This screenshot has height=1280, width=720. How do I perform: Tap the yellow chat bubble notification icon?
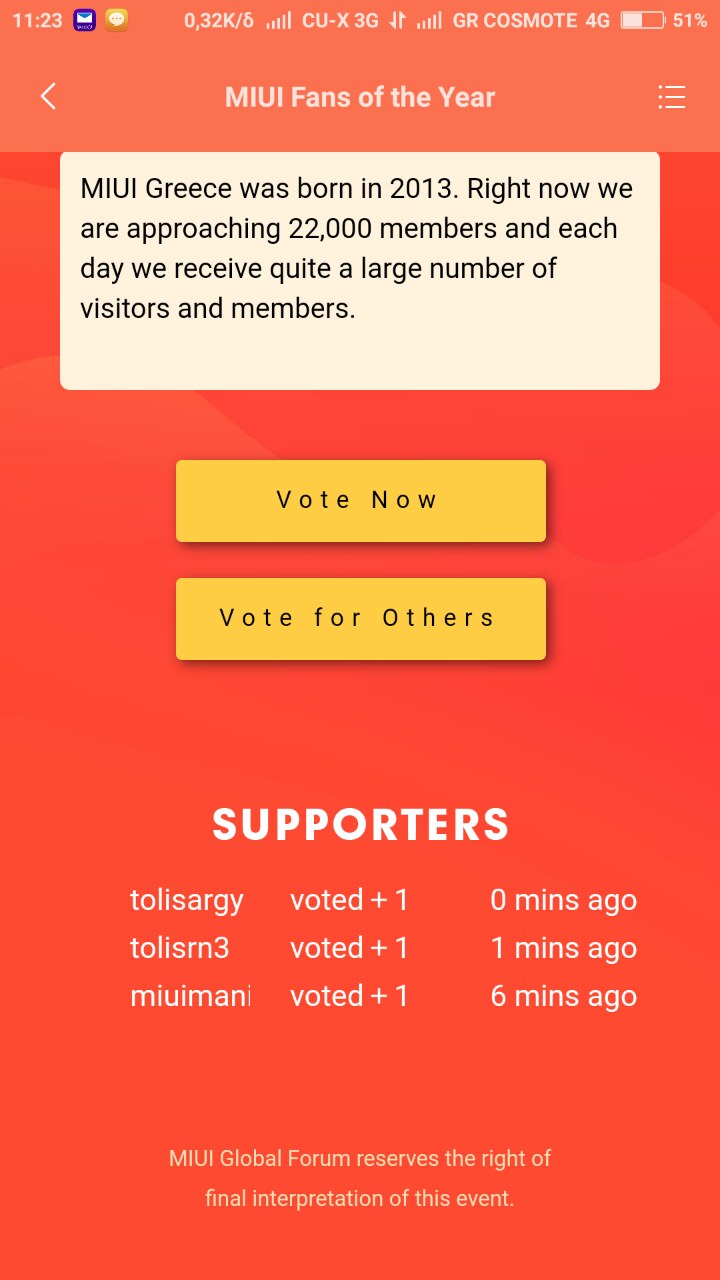coord(117,20)
